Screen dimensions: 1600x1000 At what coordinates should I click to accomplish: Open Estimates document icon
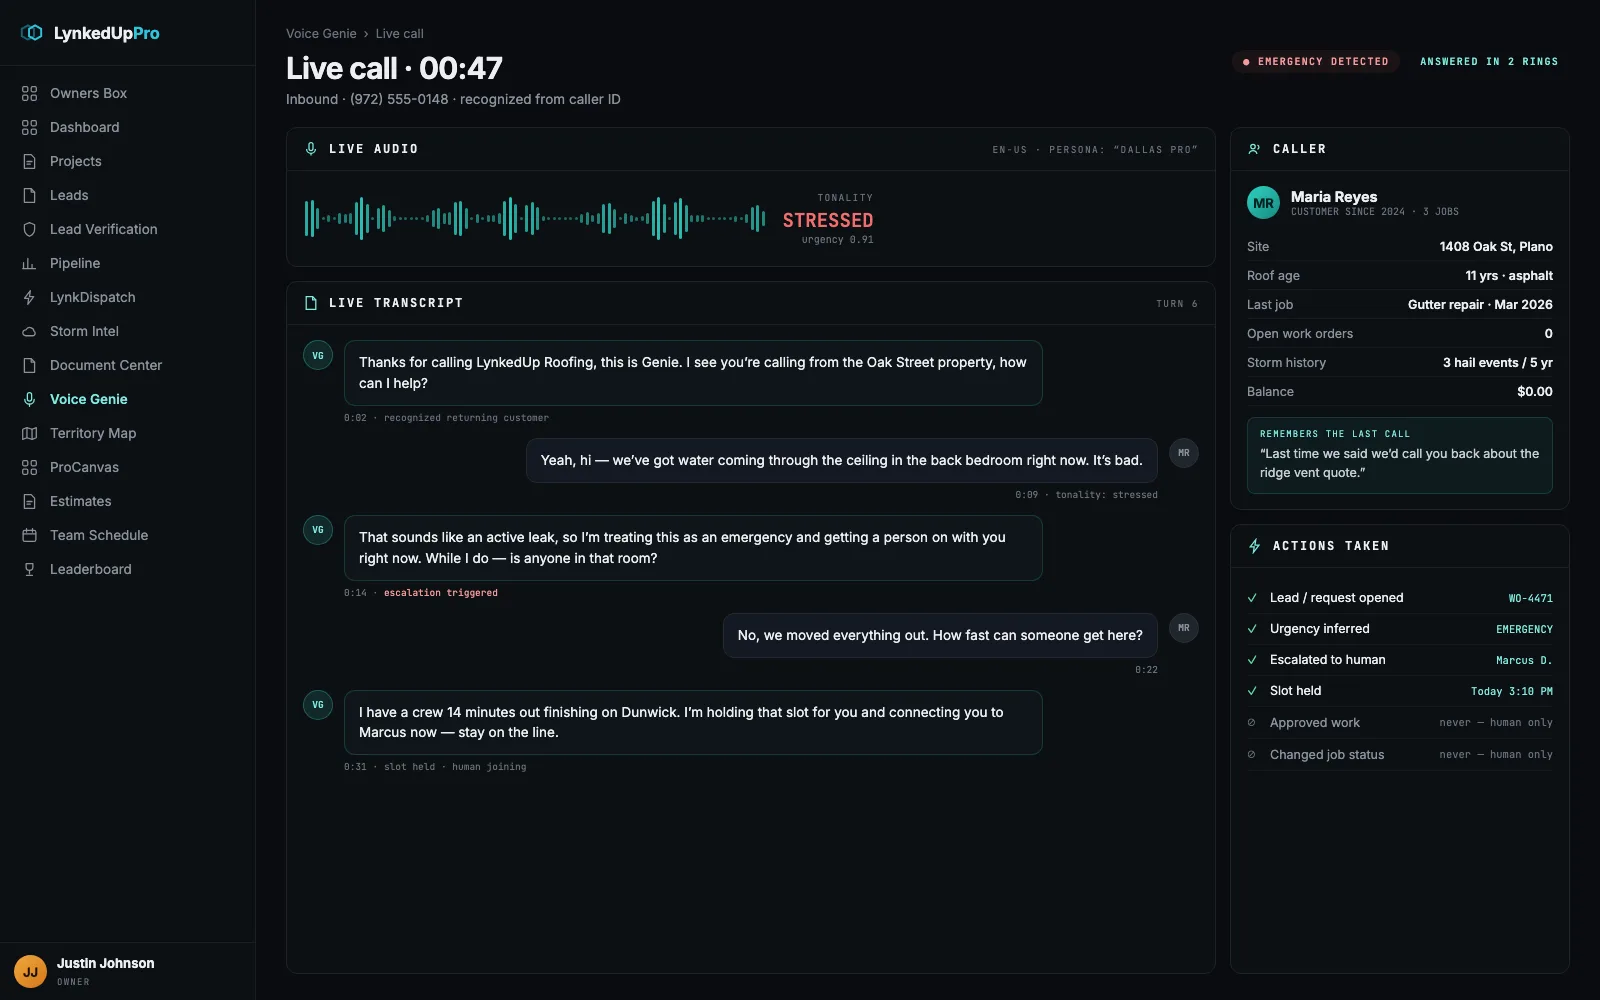(29, 501)
